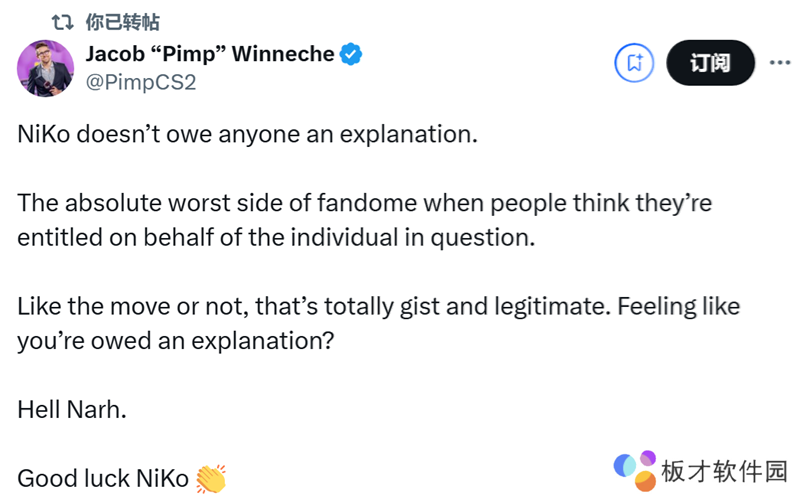Screen dimensions: 800x496
Task: Open the three-dot more options menu
Action: [779, 62]
